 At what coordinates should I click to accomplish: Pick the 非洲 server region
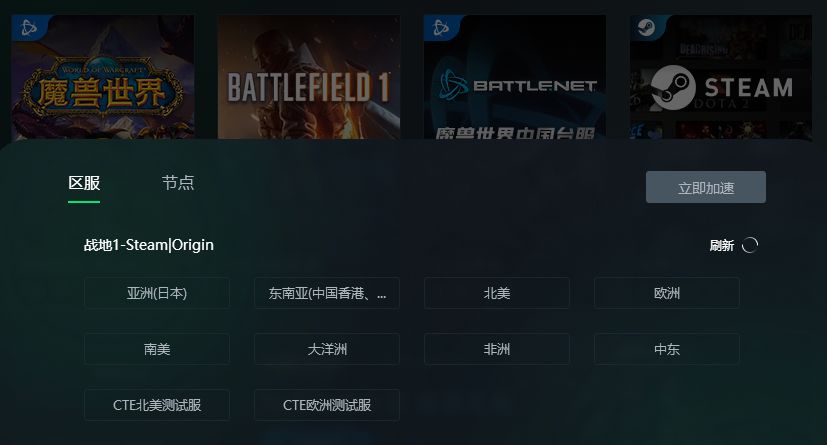click(497, 349)
